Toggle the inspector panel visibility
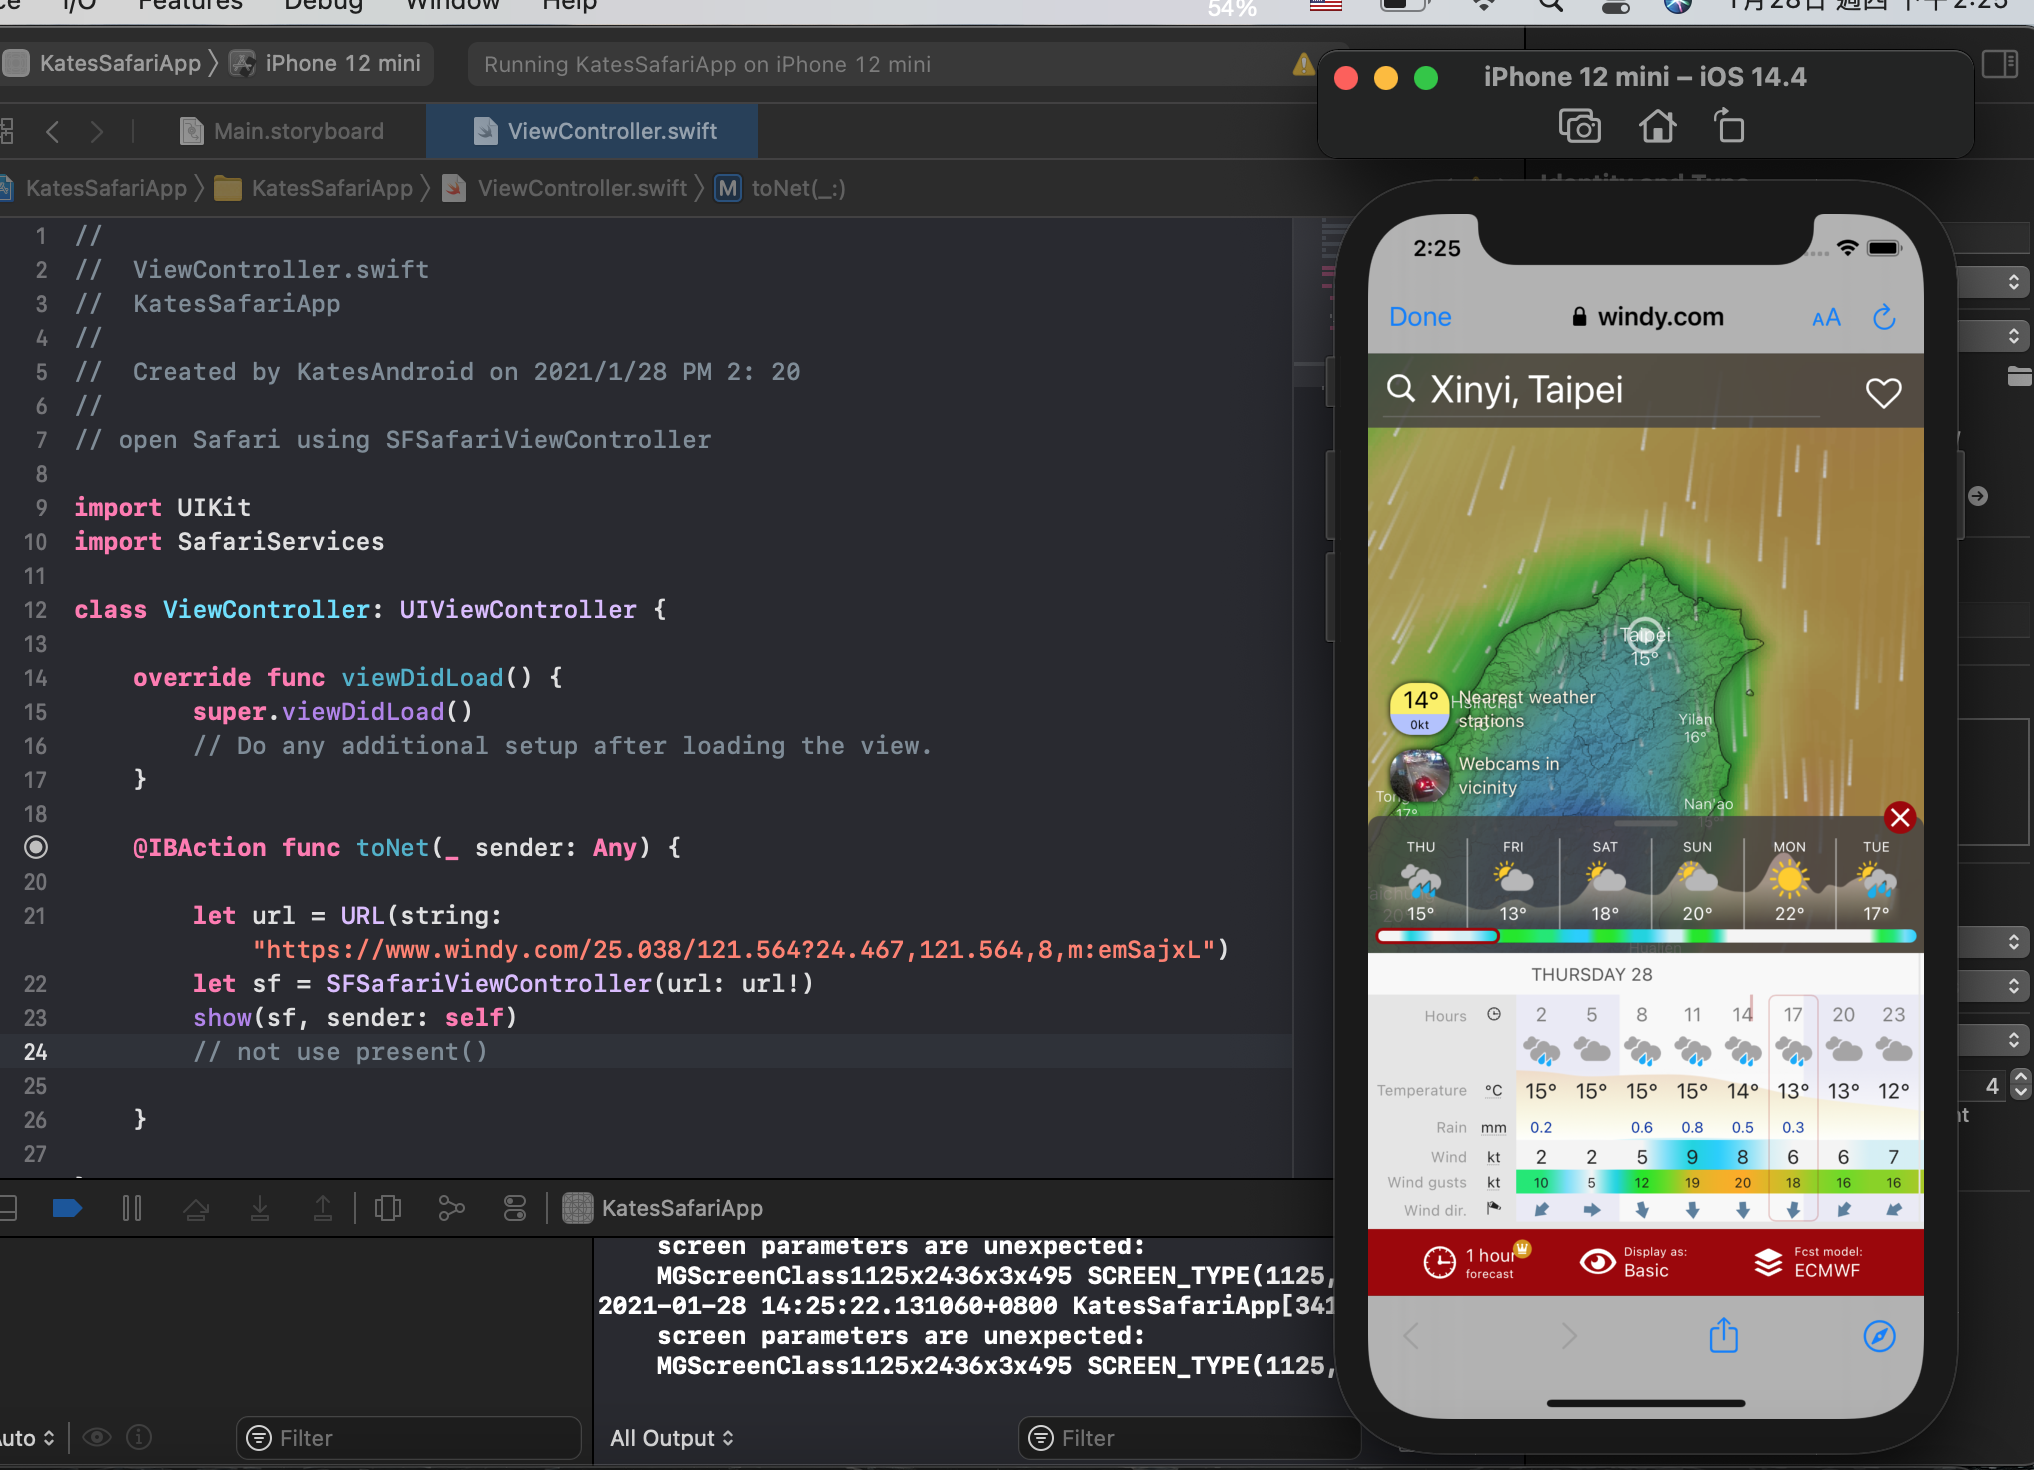 click(x=1999, y=65)
